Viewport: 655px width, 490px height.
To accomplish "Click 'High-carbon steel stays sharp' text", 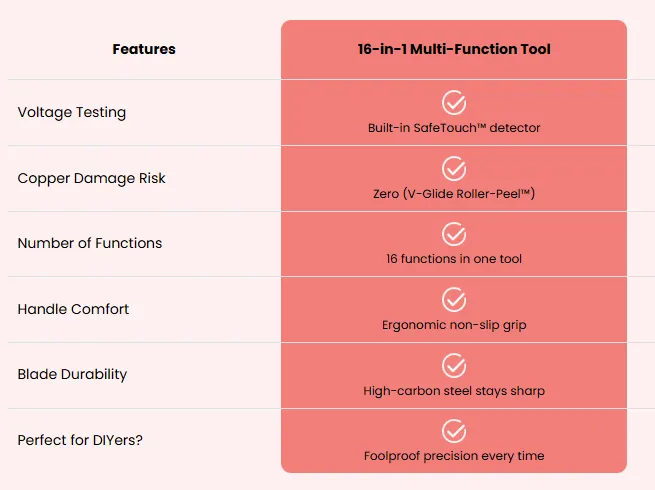I will (454, 391).
